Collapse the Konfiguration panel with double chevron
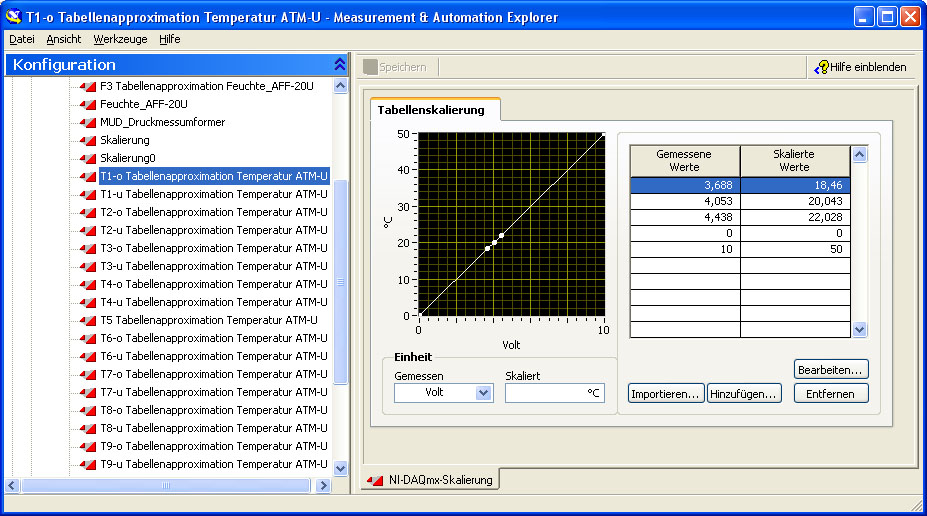927x516 pixels. [x=339, y=64]
